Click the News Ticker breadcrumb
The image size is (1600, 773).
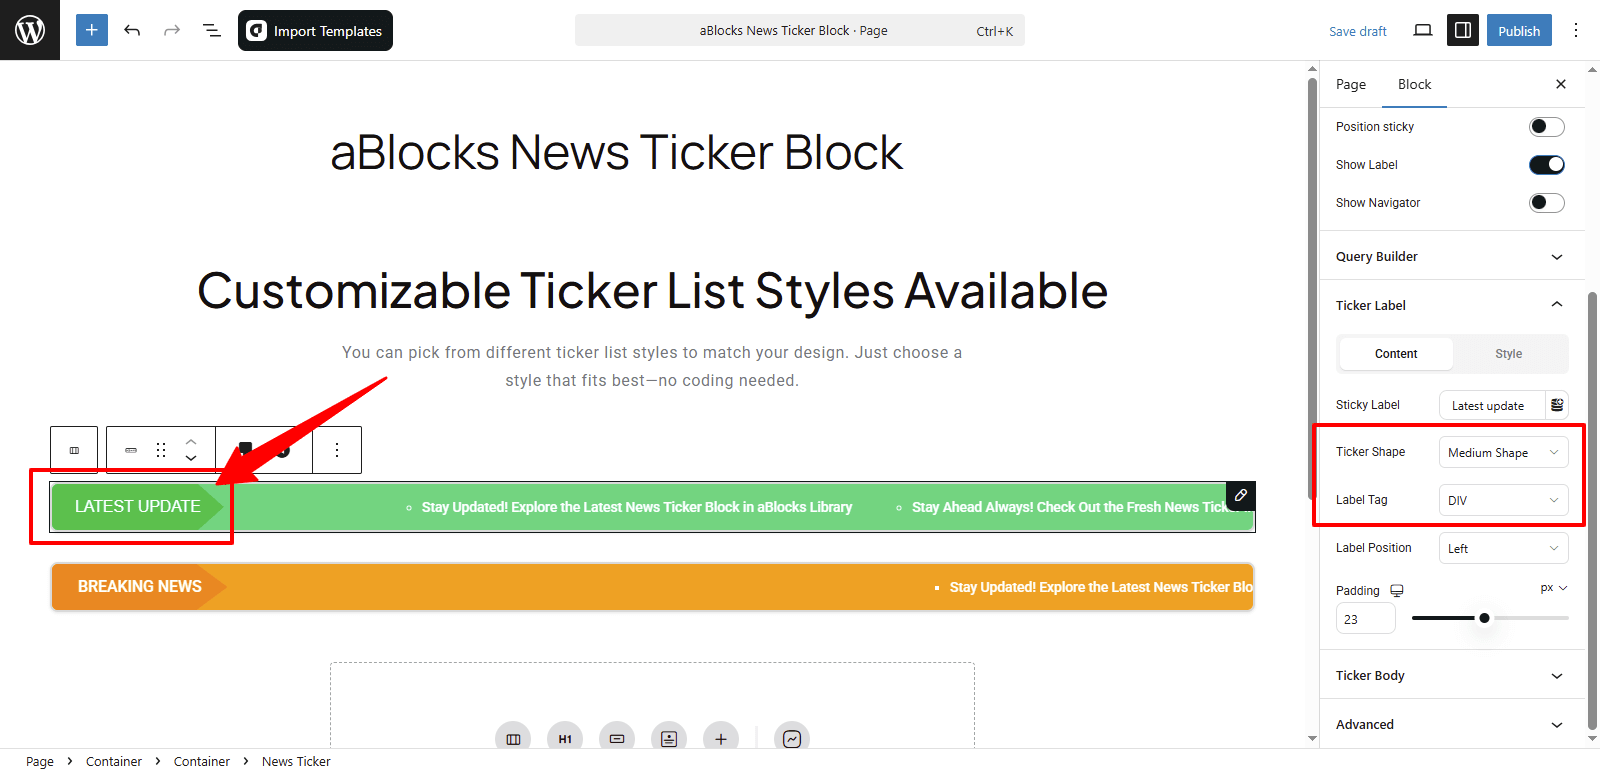coord(296,761)
